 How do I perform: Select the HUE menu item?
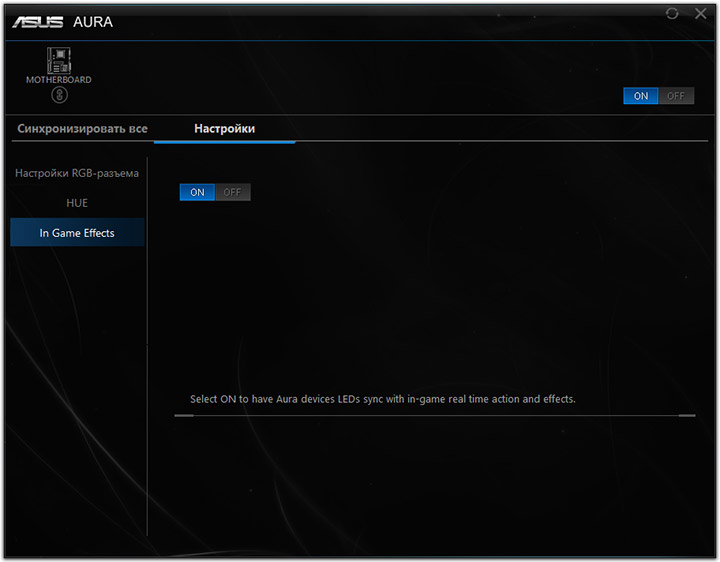pyautogui.click(x=77, y=203)
